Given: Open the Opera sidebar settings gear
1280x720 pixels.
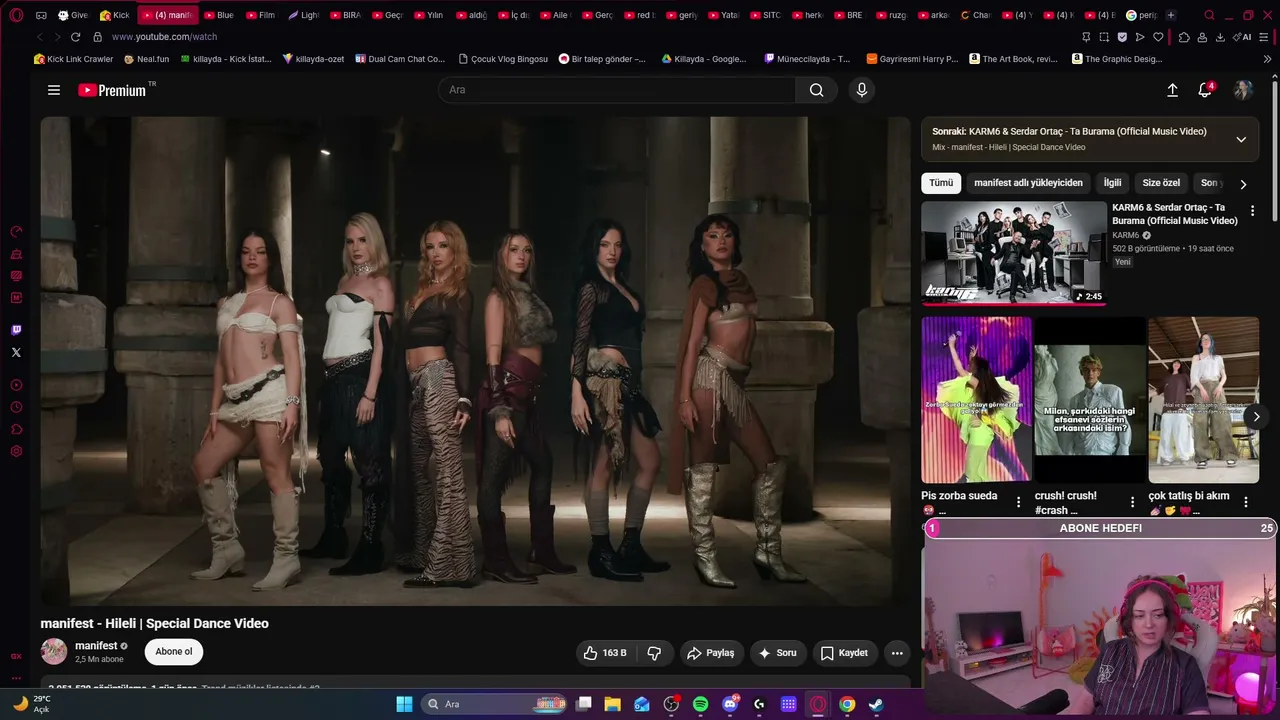Looking at the screenshot, I should point(16,452).
